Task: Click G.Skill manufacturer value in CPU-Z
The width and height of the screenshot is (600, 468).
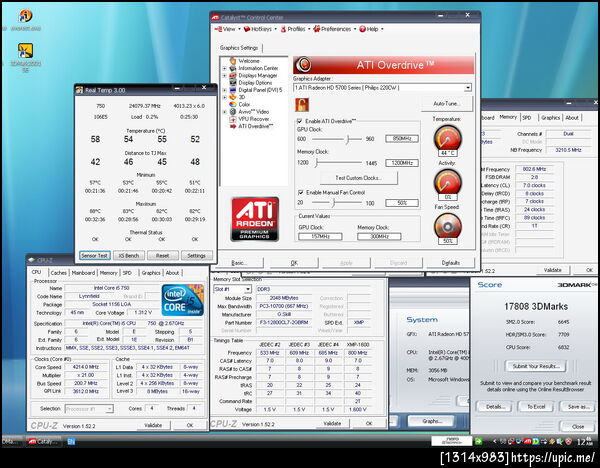Action: (x=284, y=314)
